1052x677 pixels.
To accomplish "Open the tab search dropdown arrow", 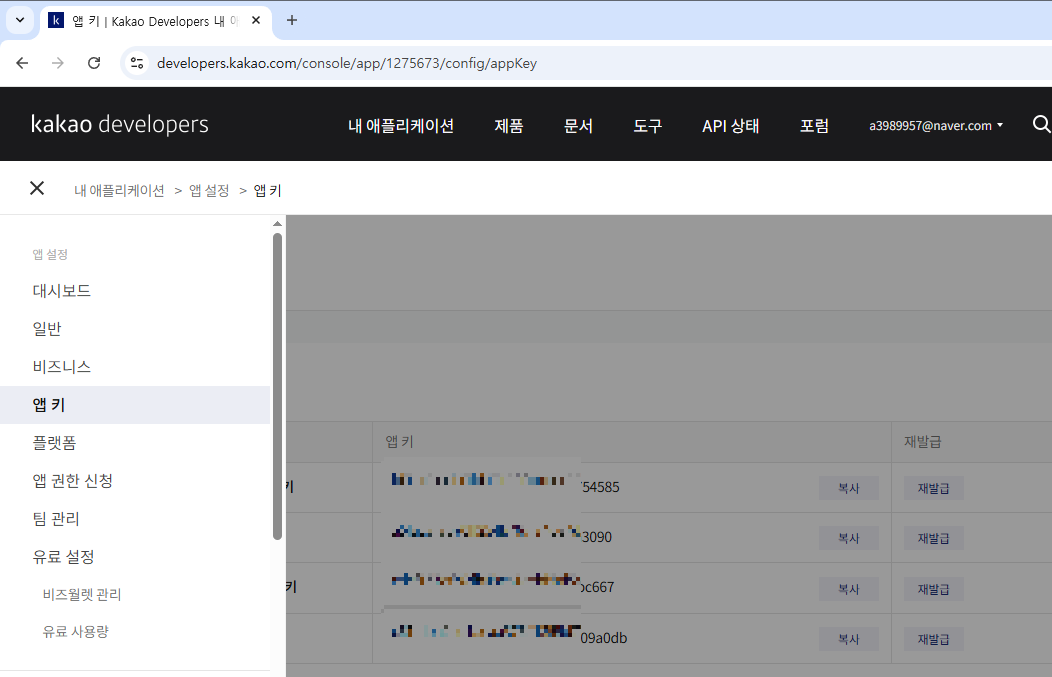I will pos(20,20).
